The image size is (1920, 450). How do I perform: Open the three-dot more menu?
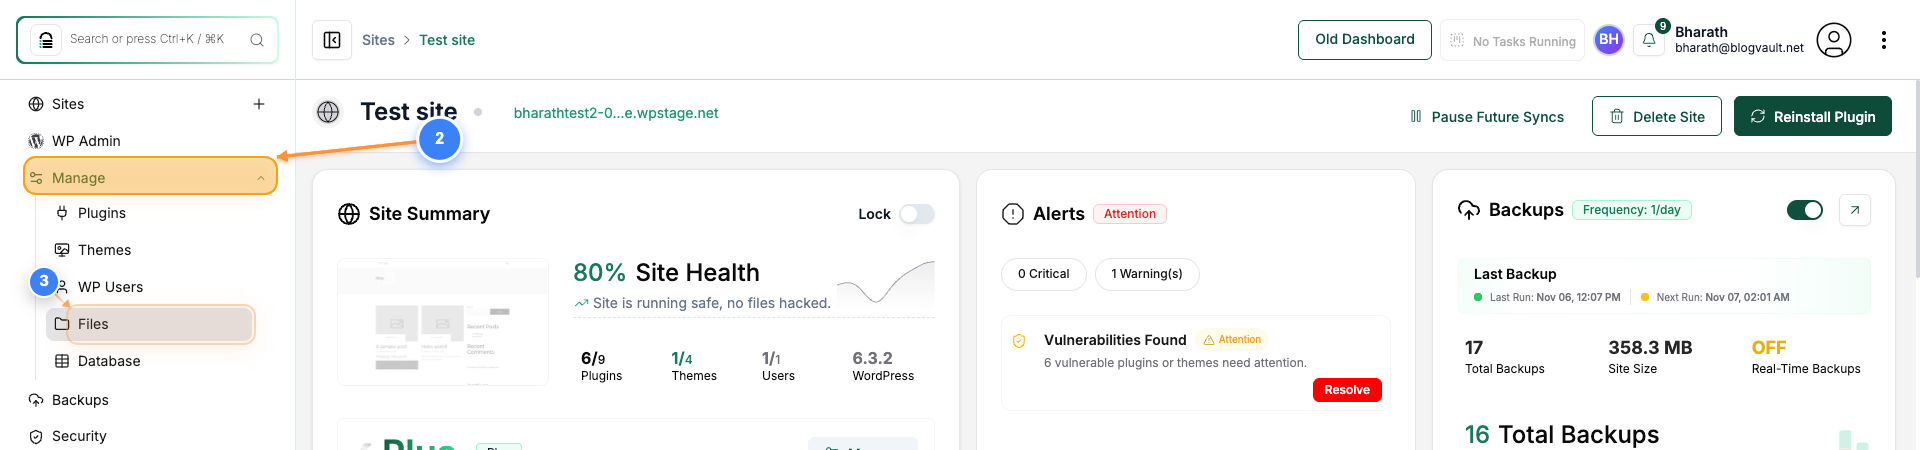(x=1884, y=40)
